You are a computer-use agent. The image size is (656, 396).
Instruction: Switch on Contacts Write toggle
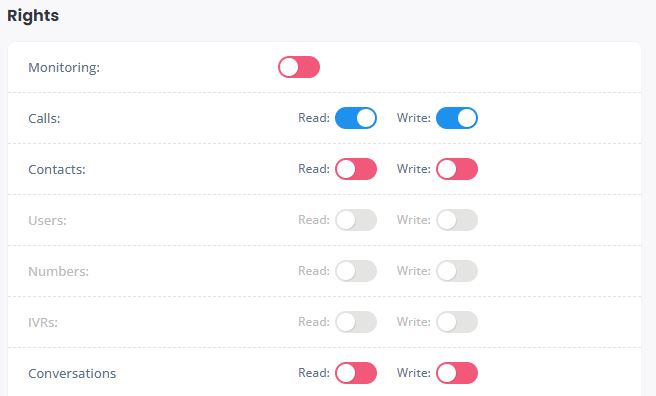(457, 169)
